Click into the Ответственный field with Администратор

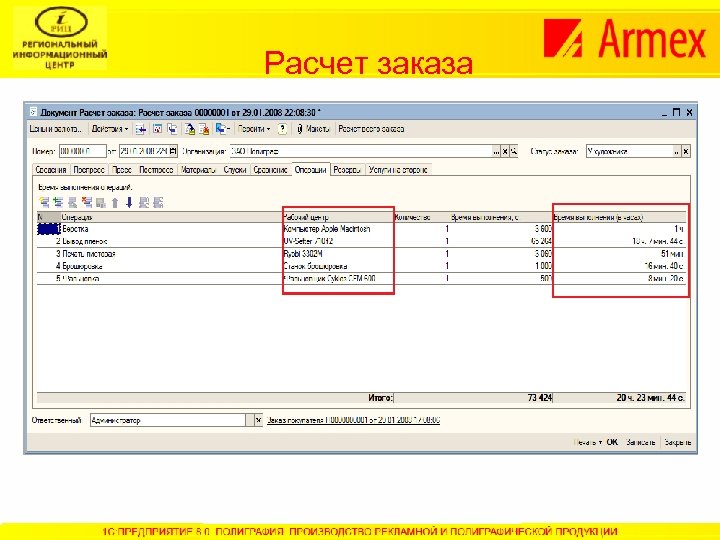tap(168, 420)
